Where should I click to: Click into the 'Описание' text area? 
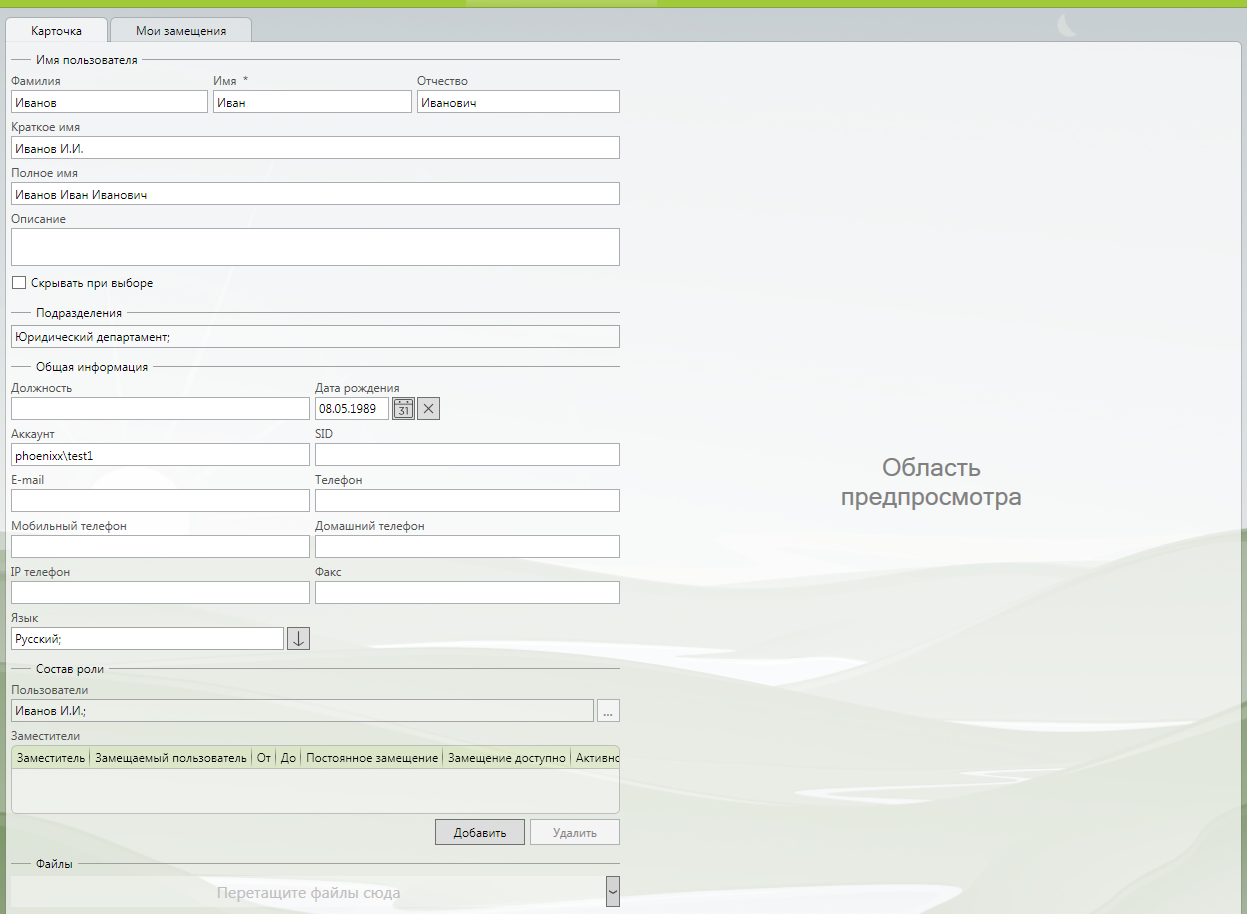click(x=315, y=247)
